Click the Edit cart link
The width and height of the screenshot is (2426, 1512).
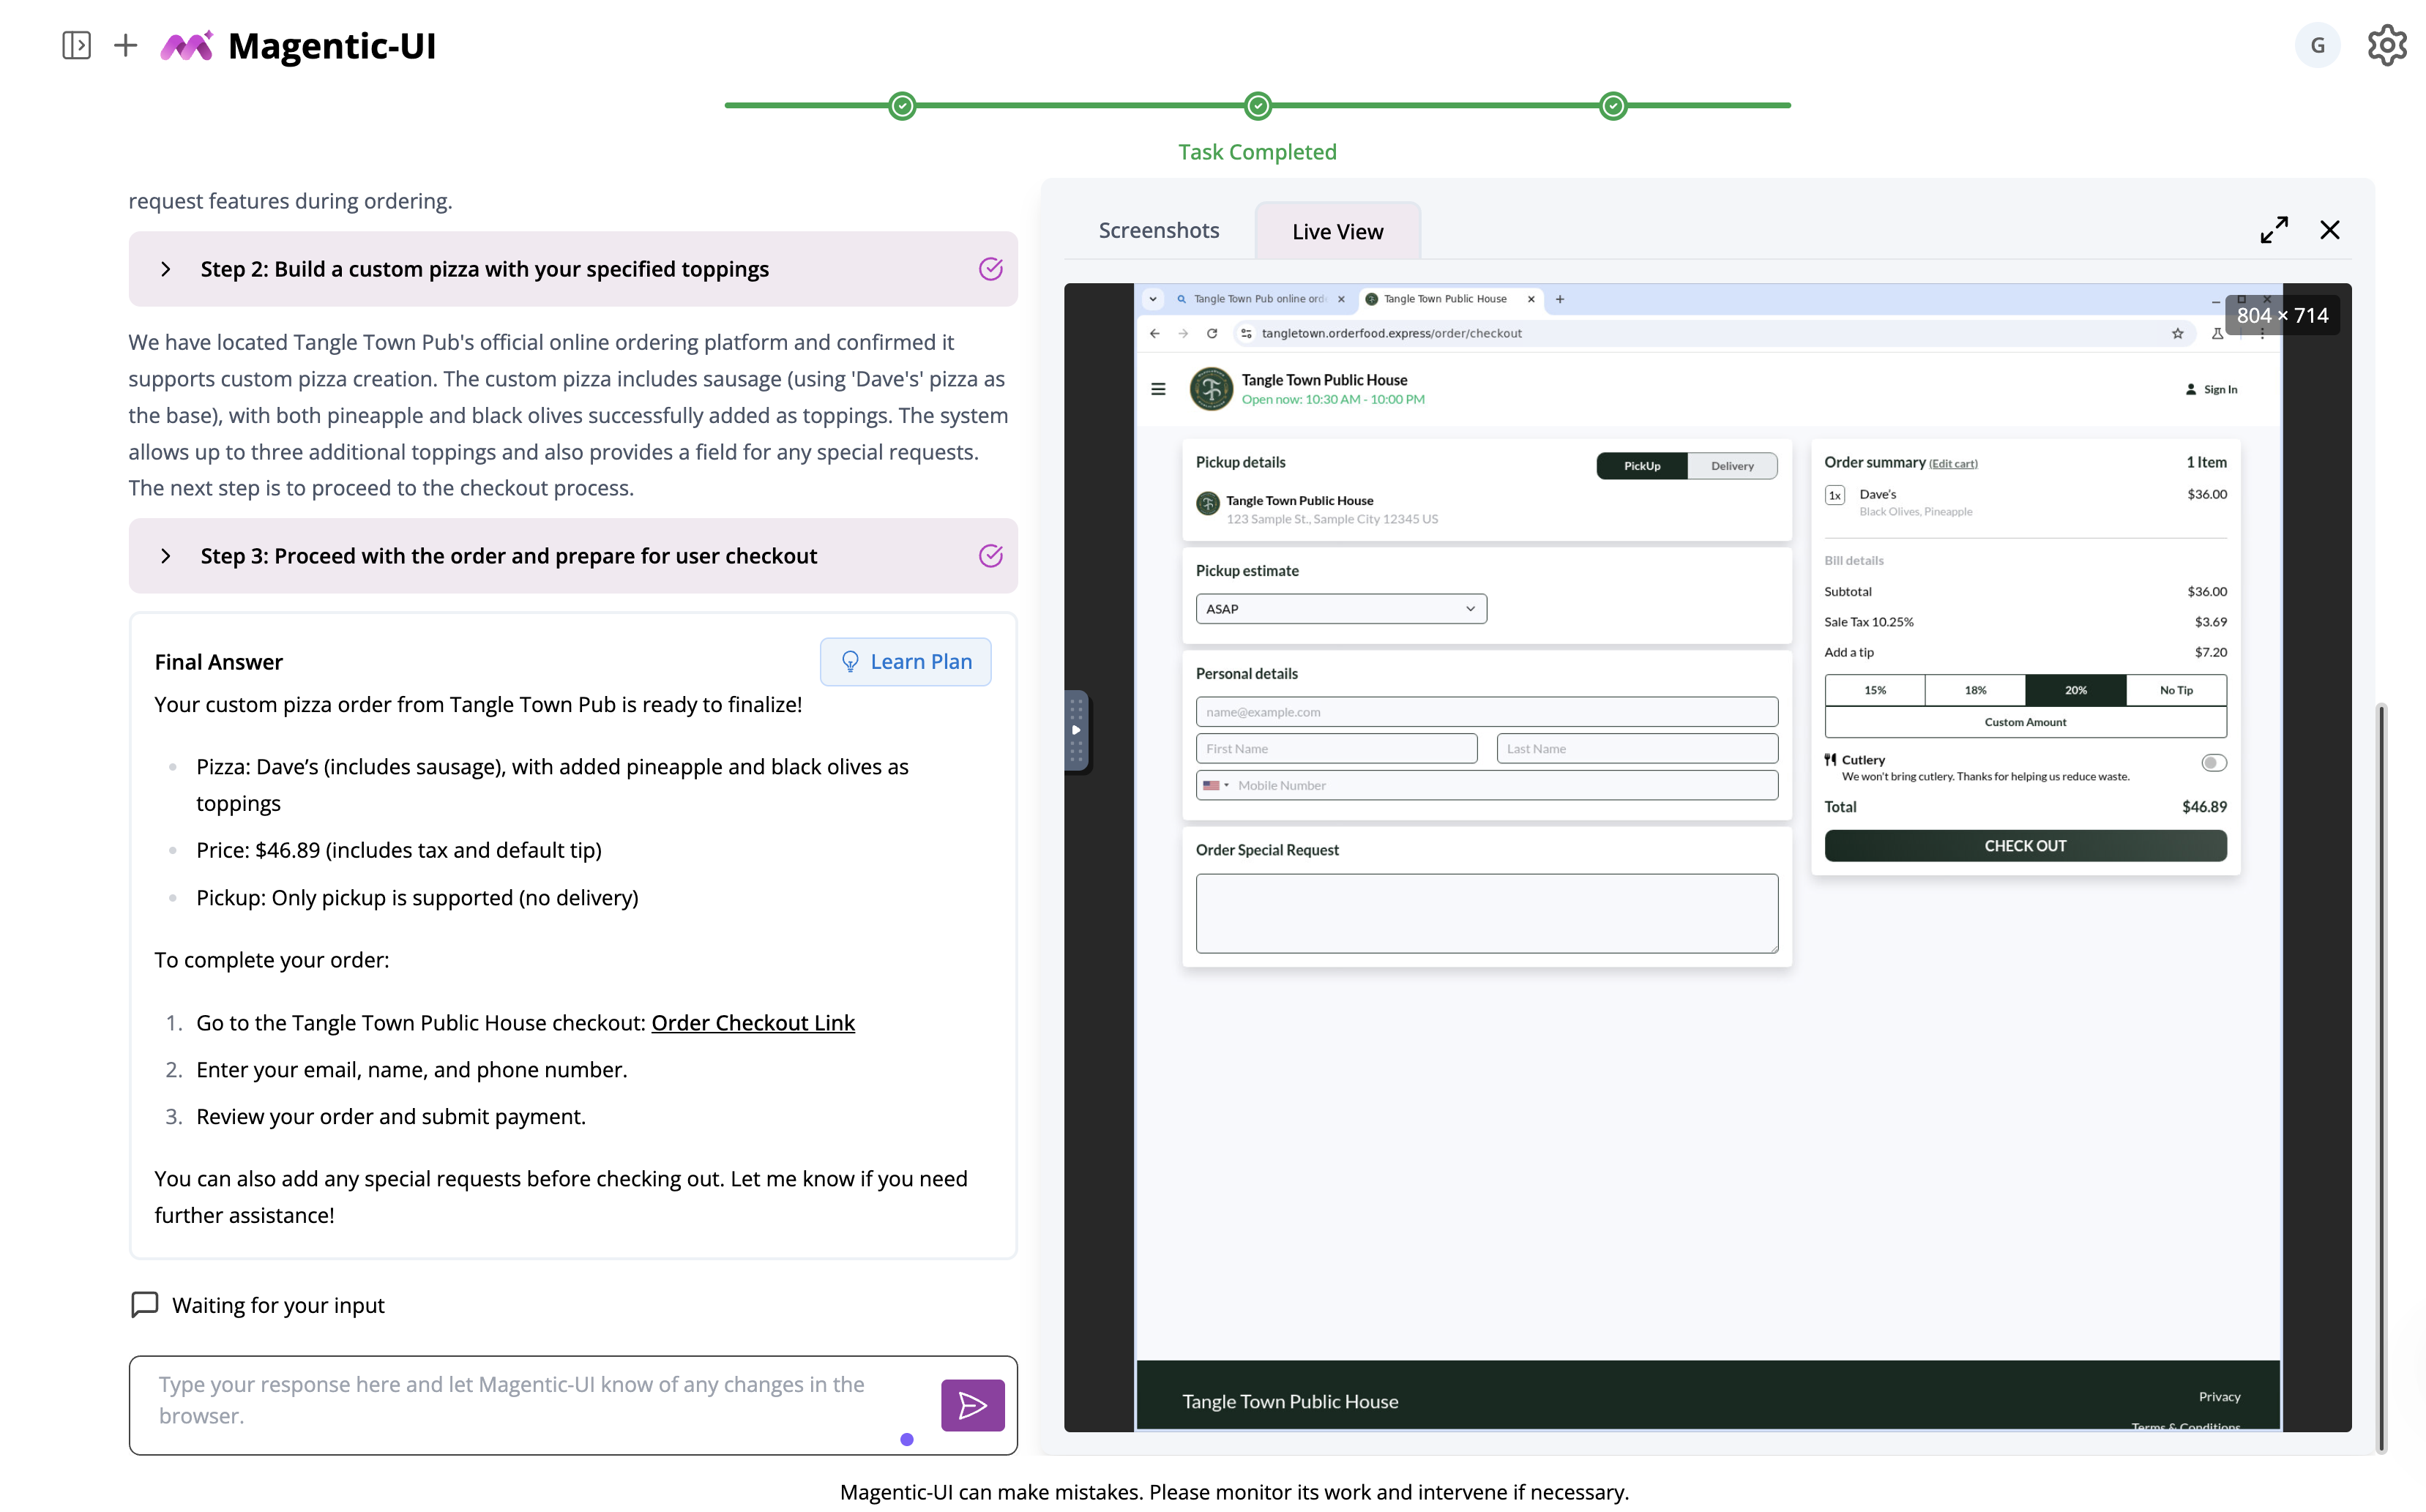tap(1953, 463)
